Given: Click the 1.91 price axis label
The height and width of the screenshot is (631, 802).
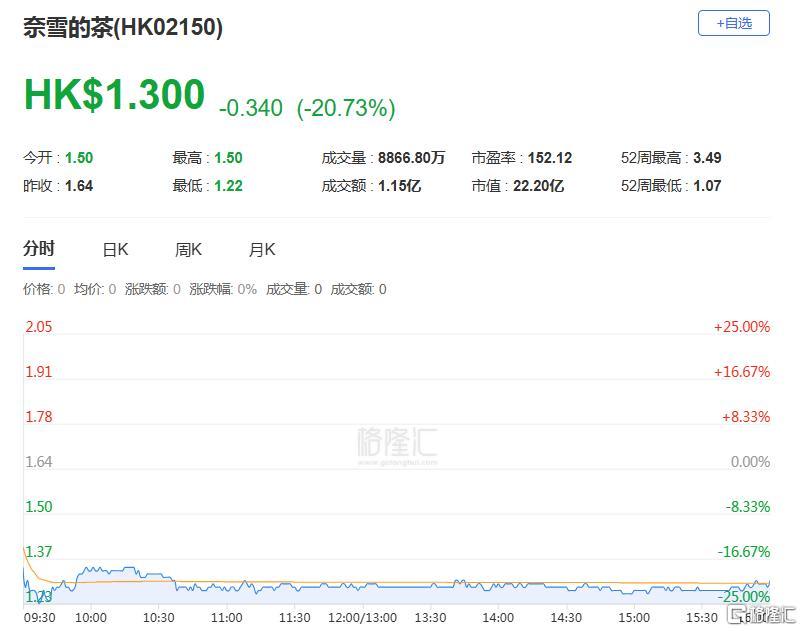Looking at the screenshot, I should pos(39,372).
